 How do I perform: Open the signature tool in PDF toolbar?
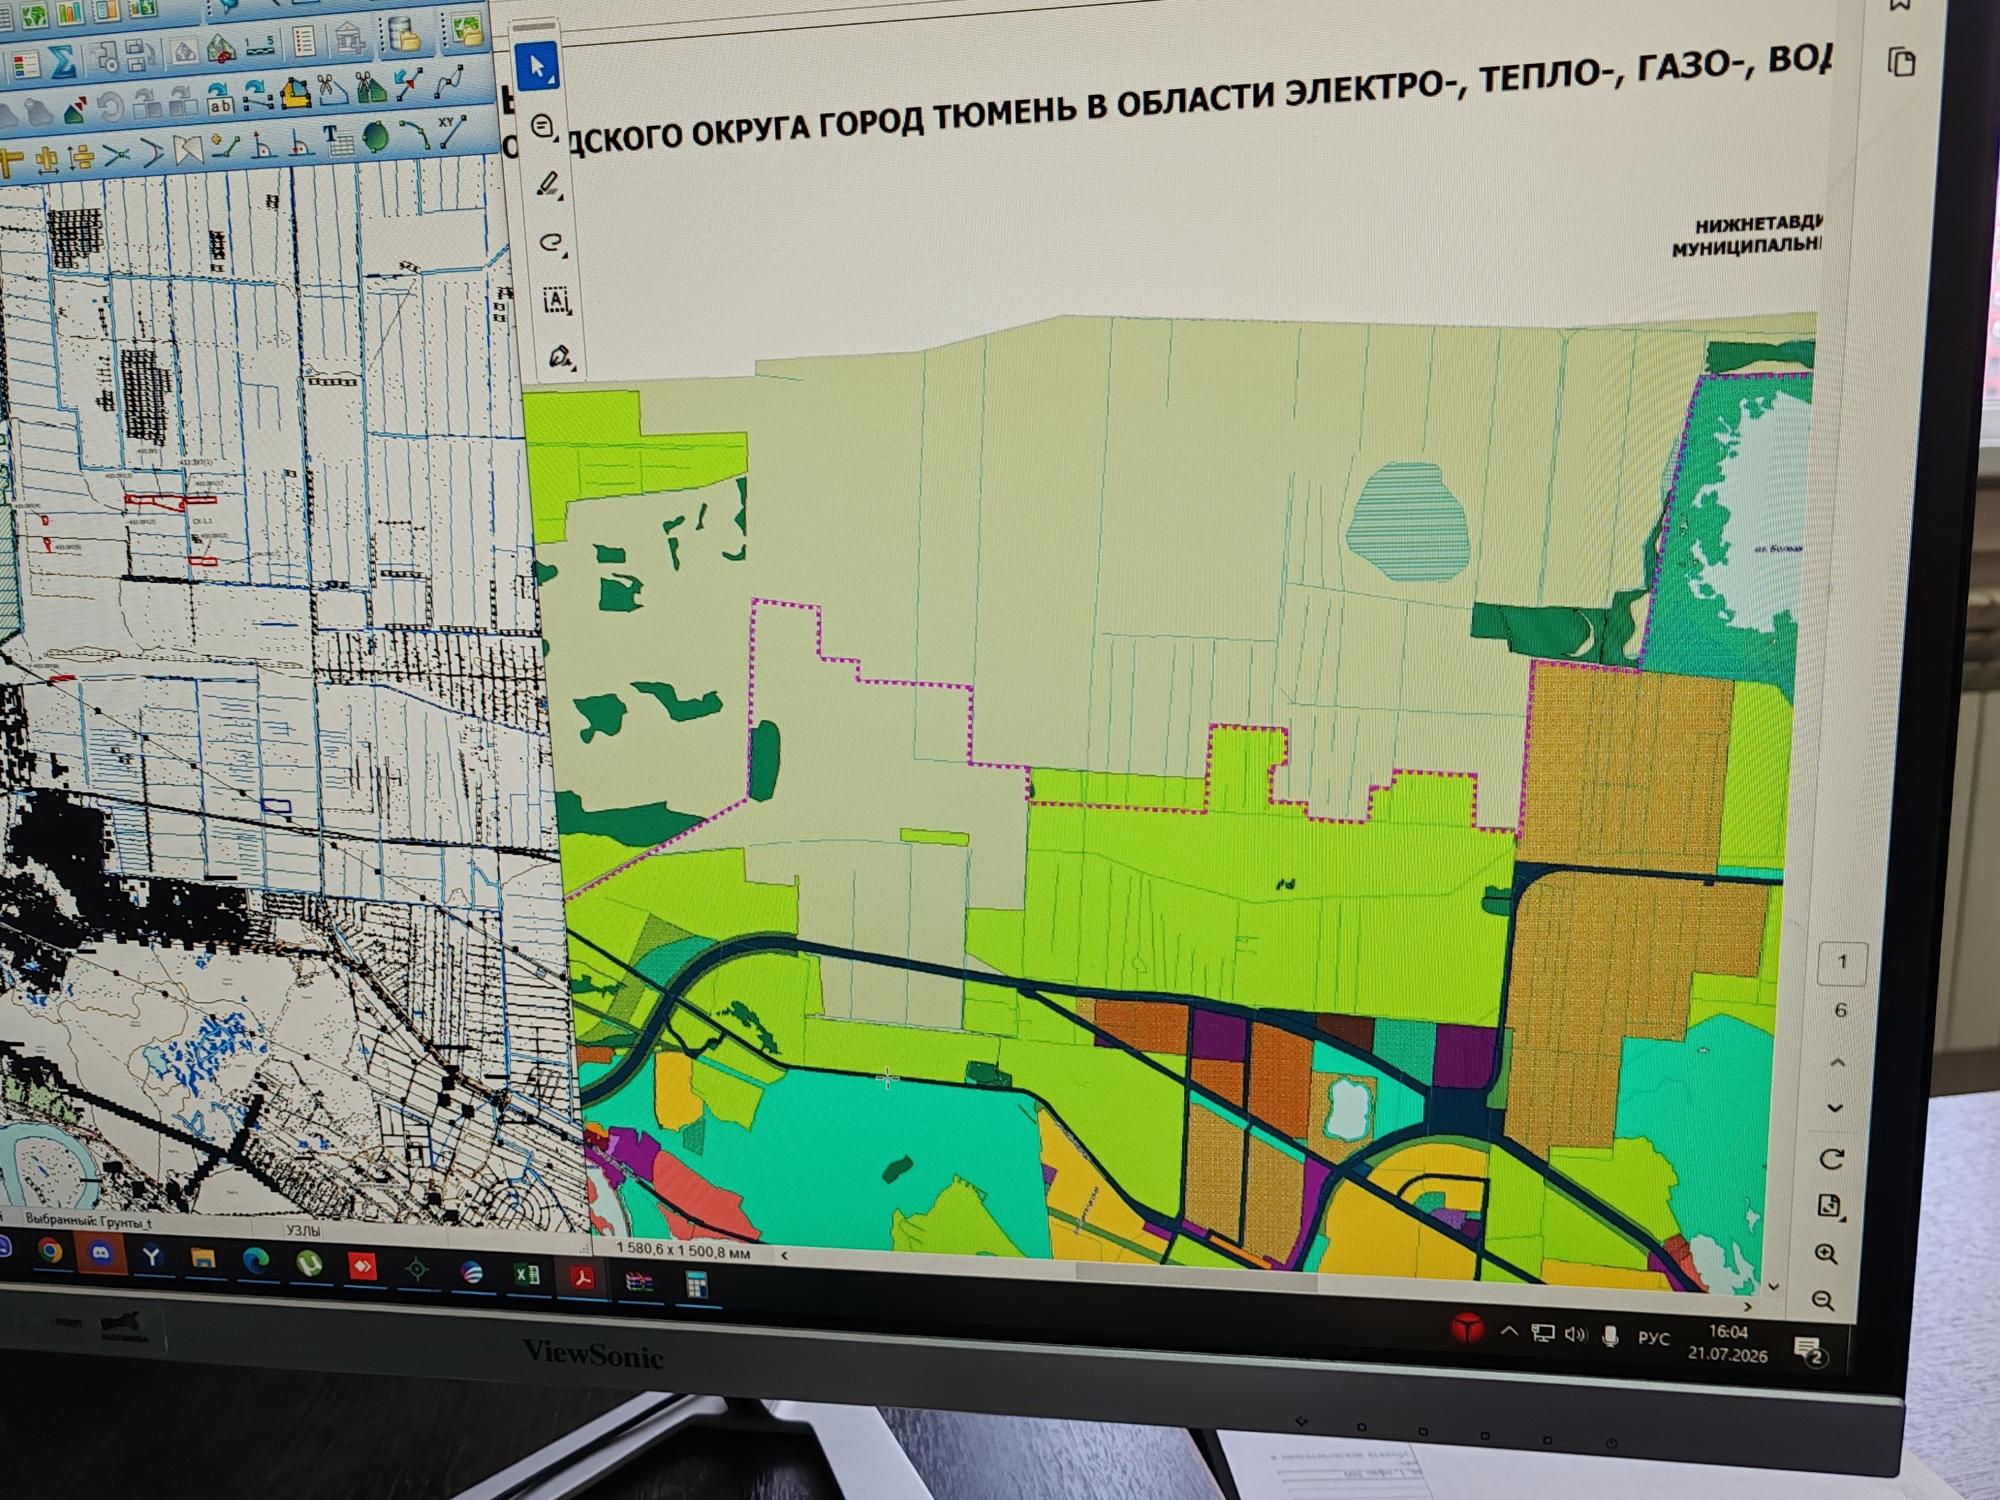click(561, 357)
